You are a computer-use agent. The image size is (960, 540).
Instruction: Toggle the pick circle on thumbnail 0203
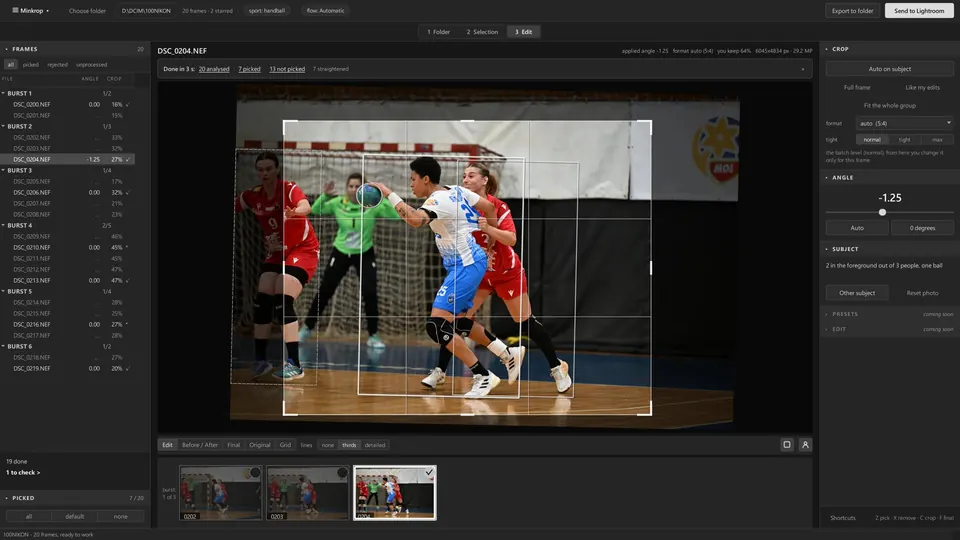[x=342, y=473]
